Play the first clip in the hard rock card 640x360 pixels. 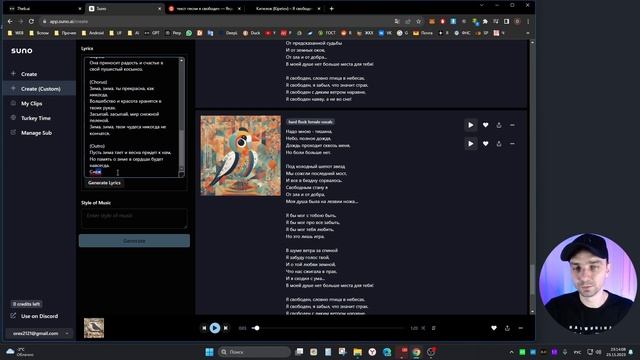[x=471, y=125]
